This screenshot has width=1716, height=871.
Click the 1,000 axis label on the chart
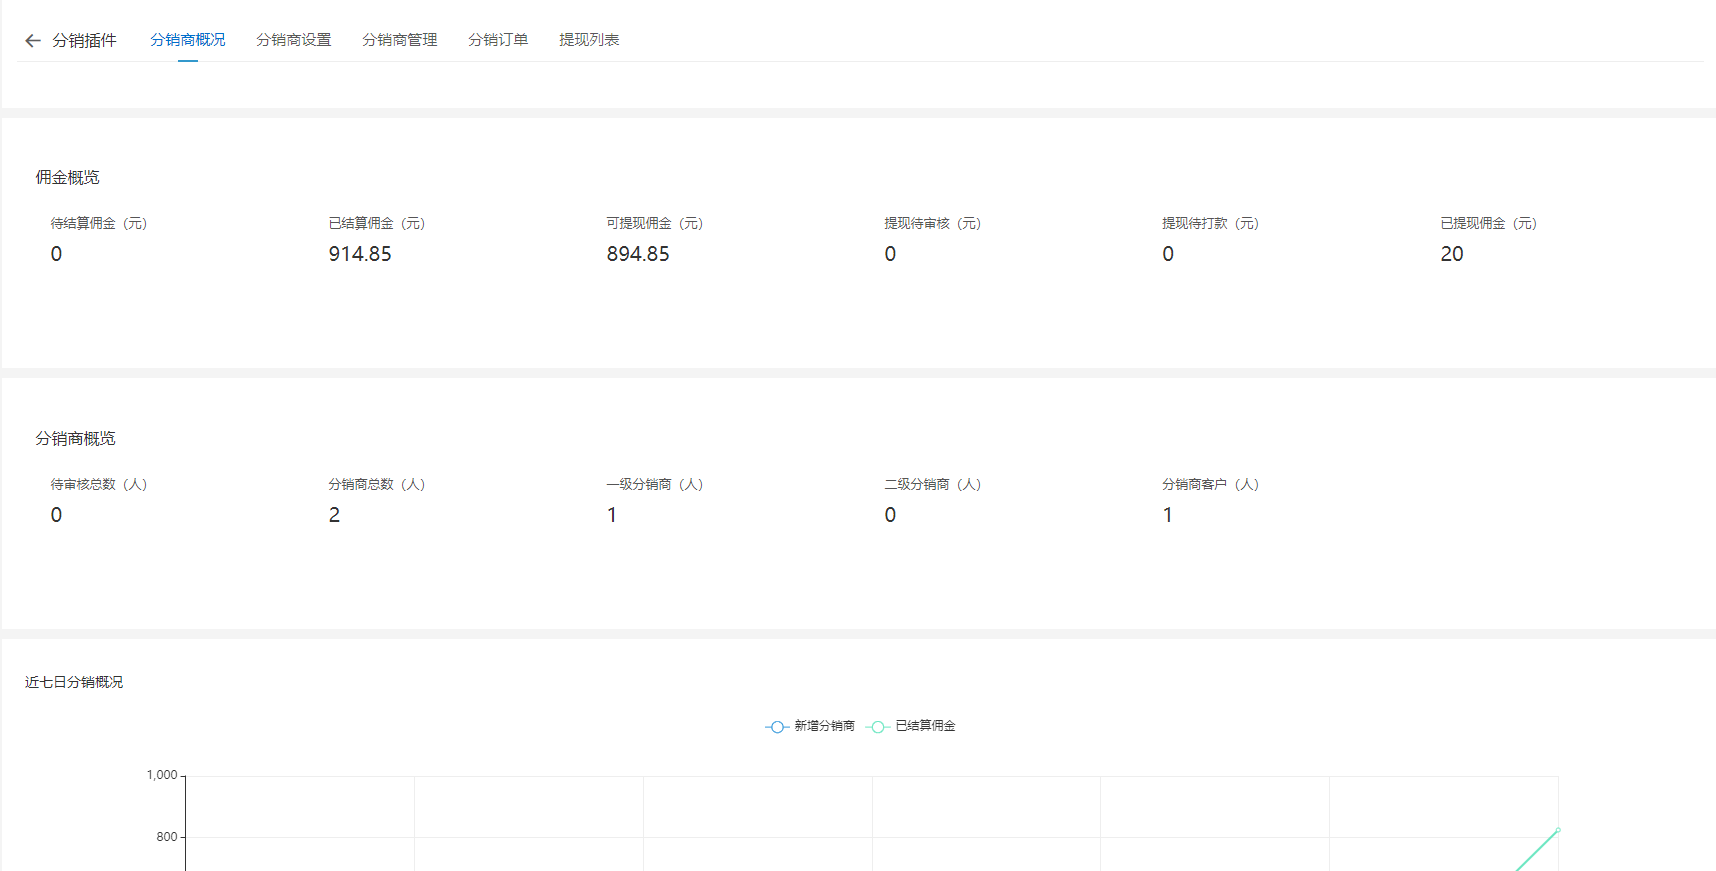click(x=162, y=775)
